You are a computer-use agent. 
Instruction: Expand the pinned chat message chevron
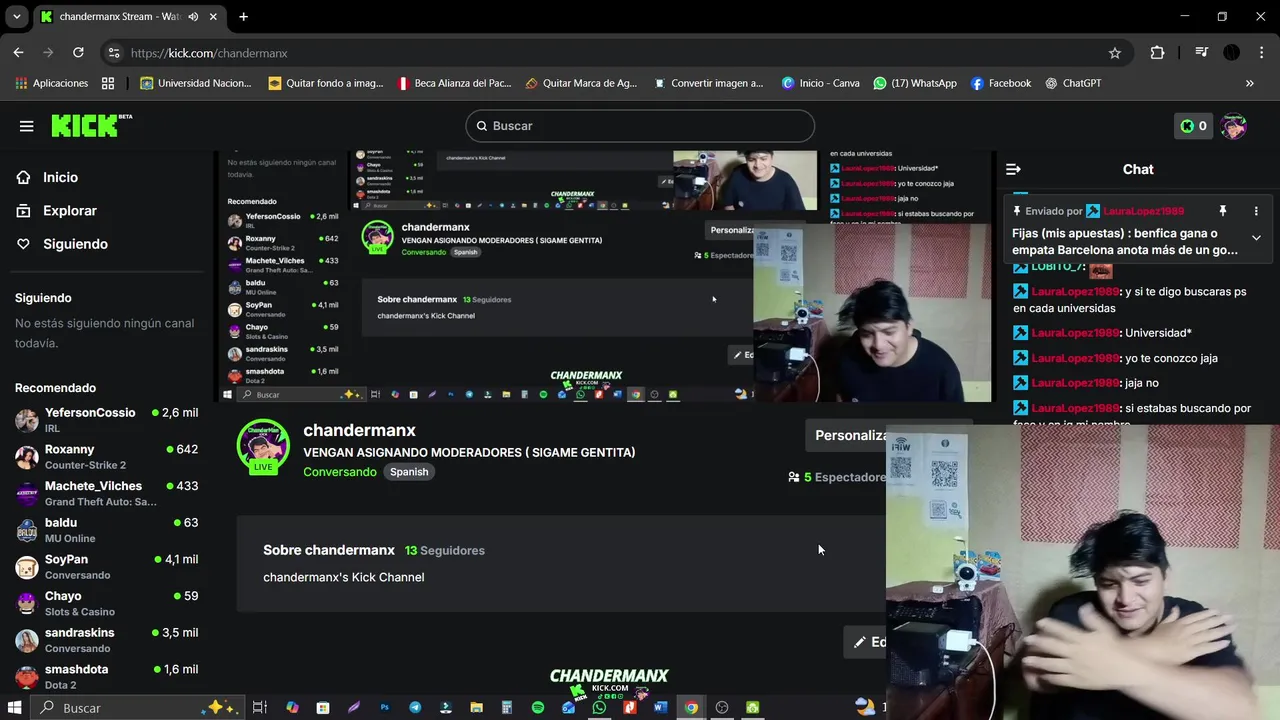tap(1256, 238)
